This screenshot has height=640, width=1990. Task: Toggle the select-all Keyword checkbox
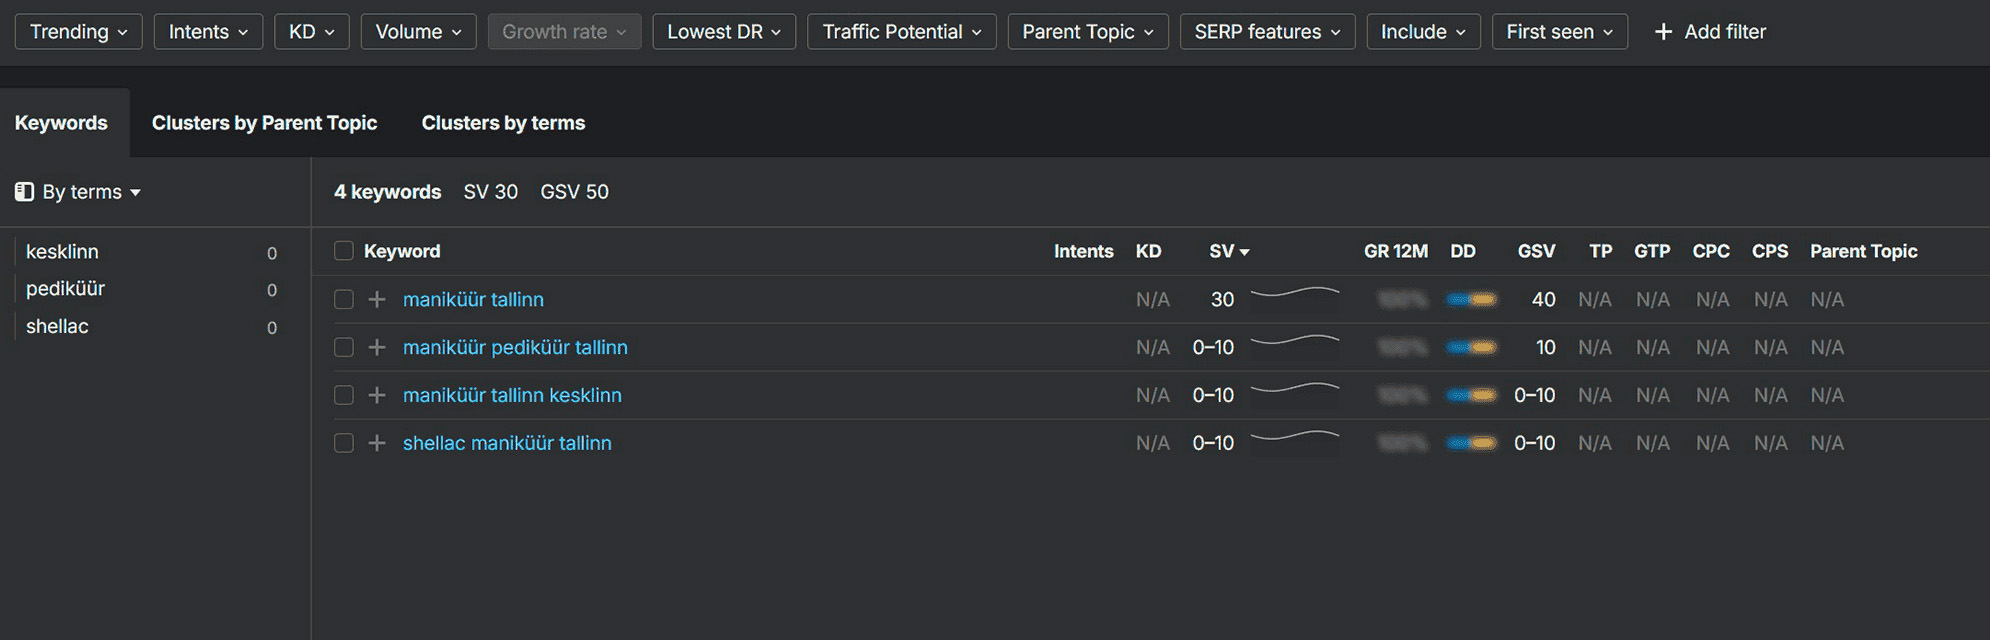point(344,251)
